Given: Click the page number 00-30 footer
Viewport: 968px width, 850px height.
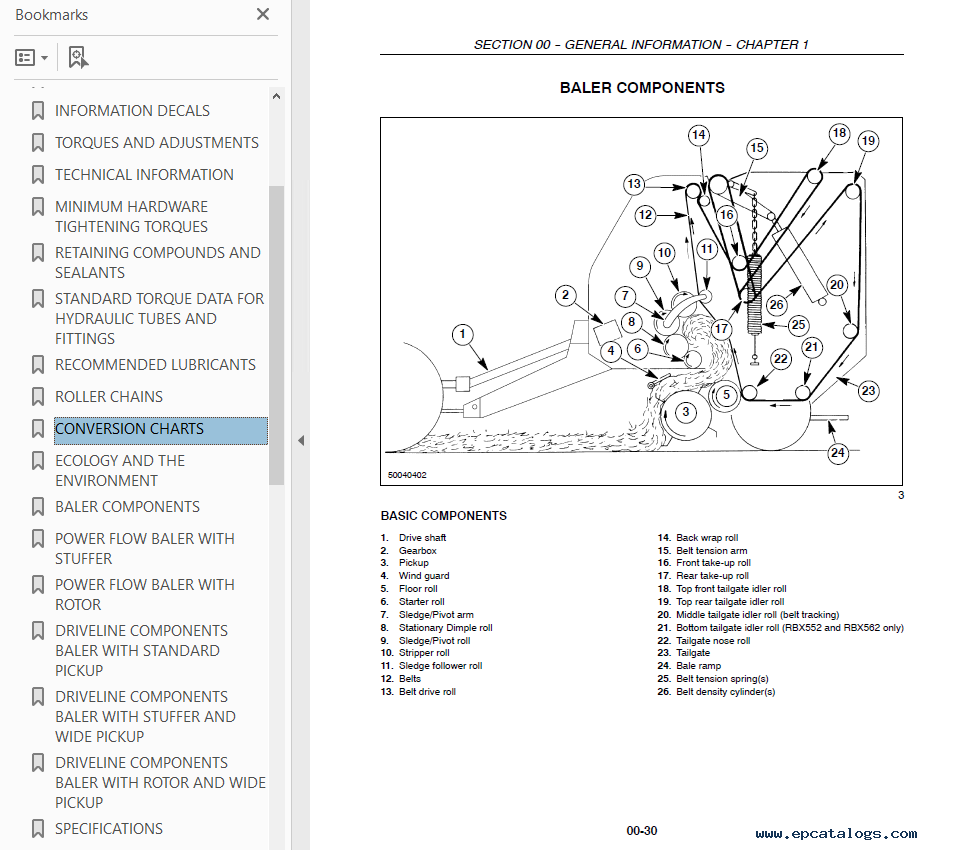Looking at the screenshot, I should pyautogui.click(x=642, y=831).
